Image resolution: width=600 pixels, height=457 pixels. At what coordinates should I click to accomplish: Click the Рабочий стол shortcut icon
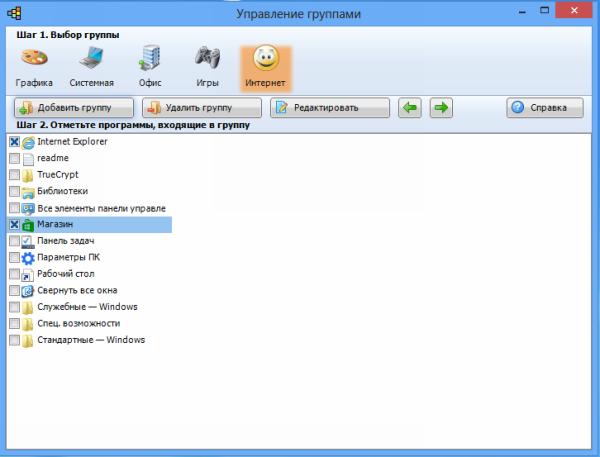click(x=28, y=275)
